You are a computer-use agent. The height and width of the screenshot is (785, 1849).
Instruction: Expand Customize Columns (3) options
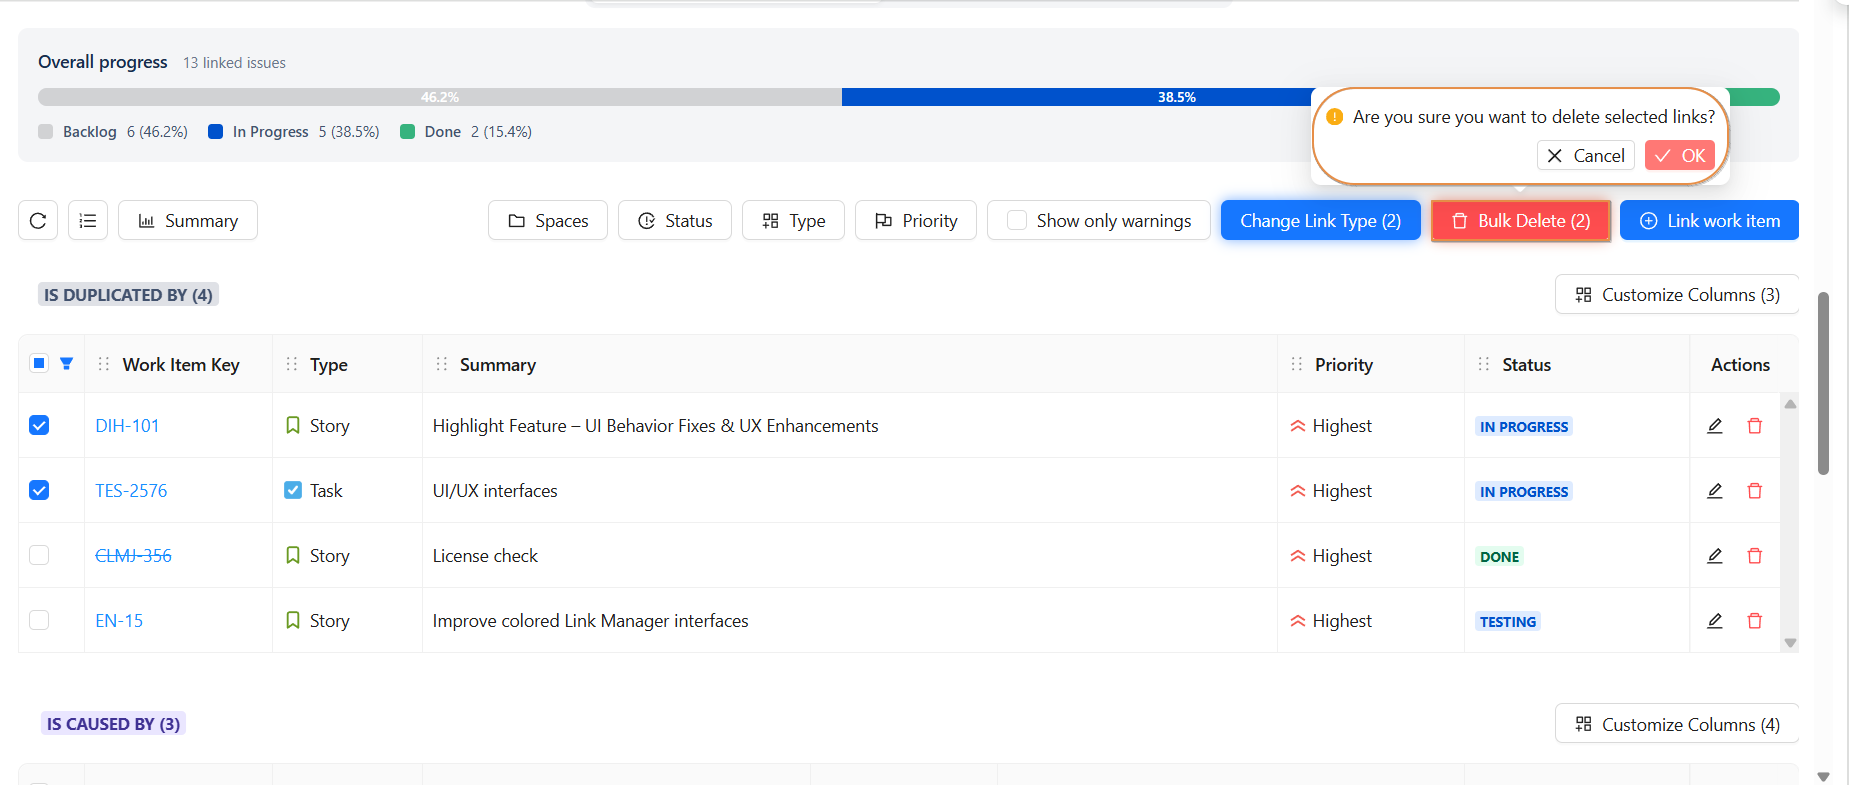(1676, 295)
